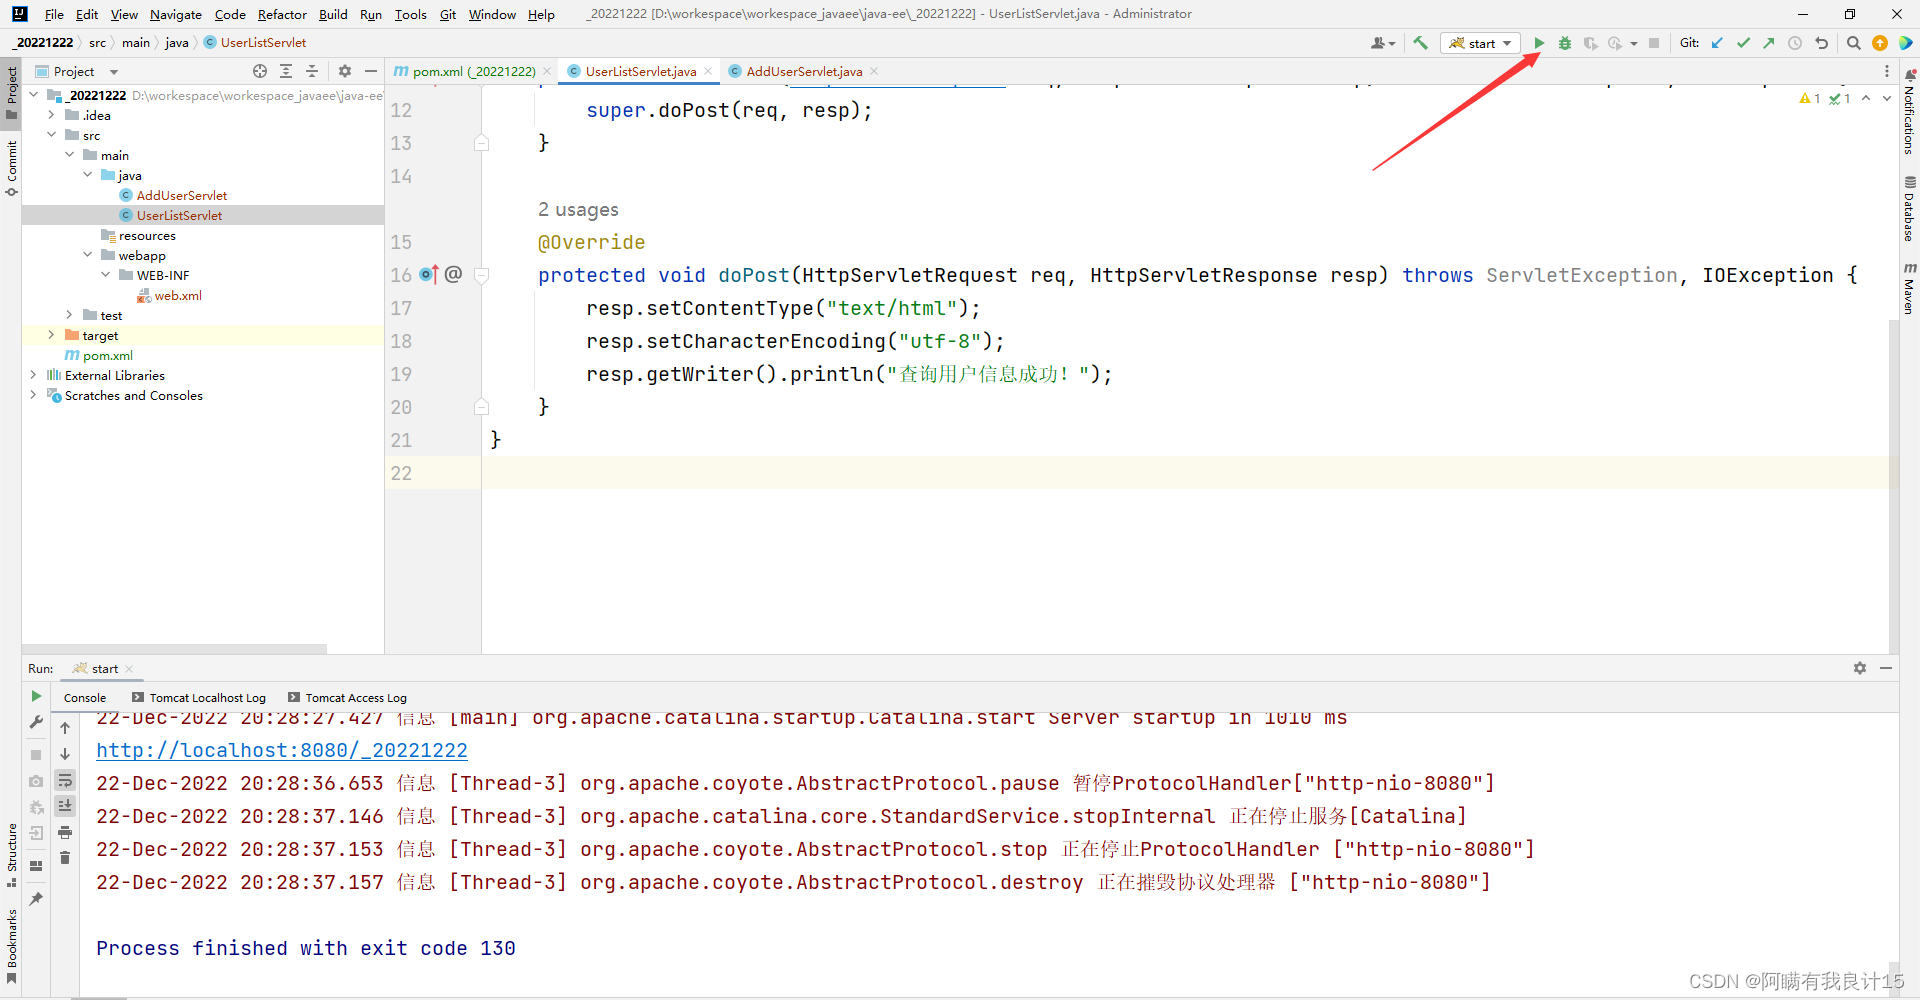Toggle the fold marker on line 20
Screen dimensions: 1920x1000
pos(481,407)
